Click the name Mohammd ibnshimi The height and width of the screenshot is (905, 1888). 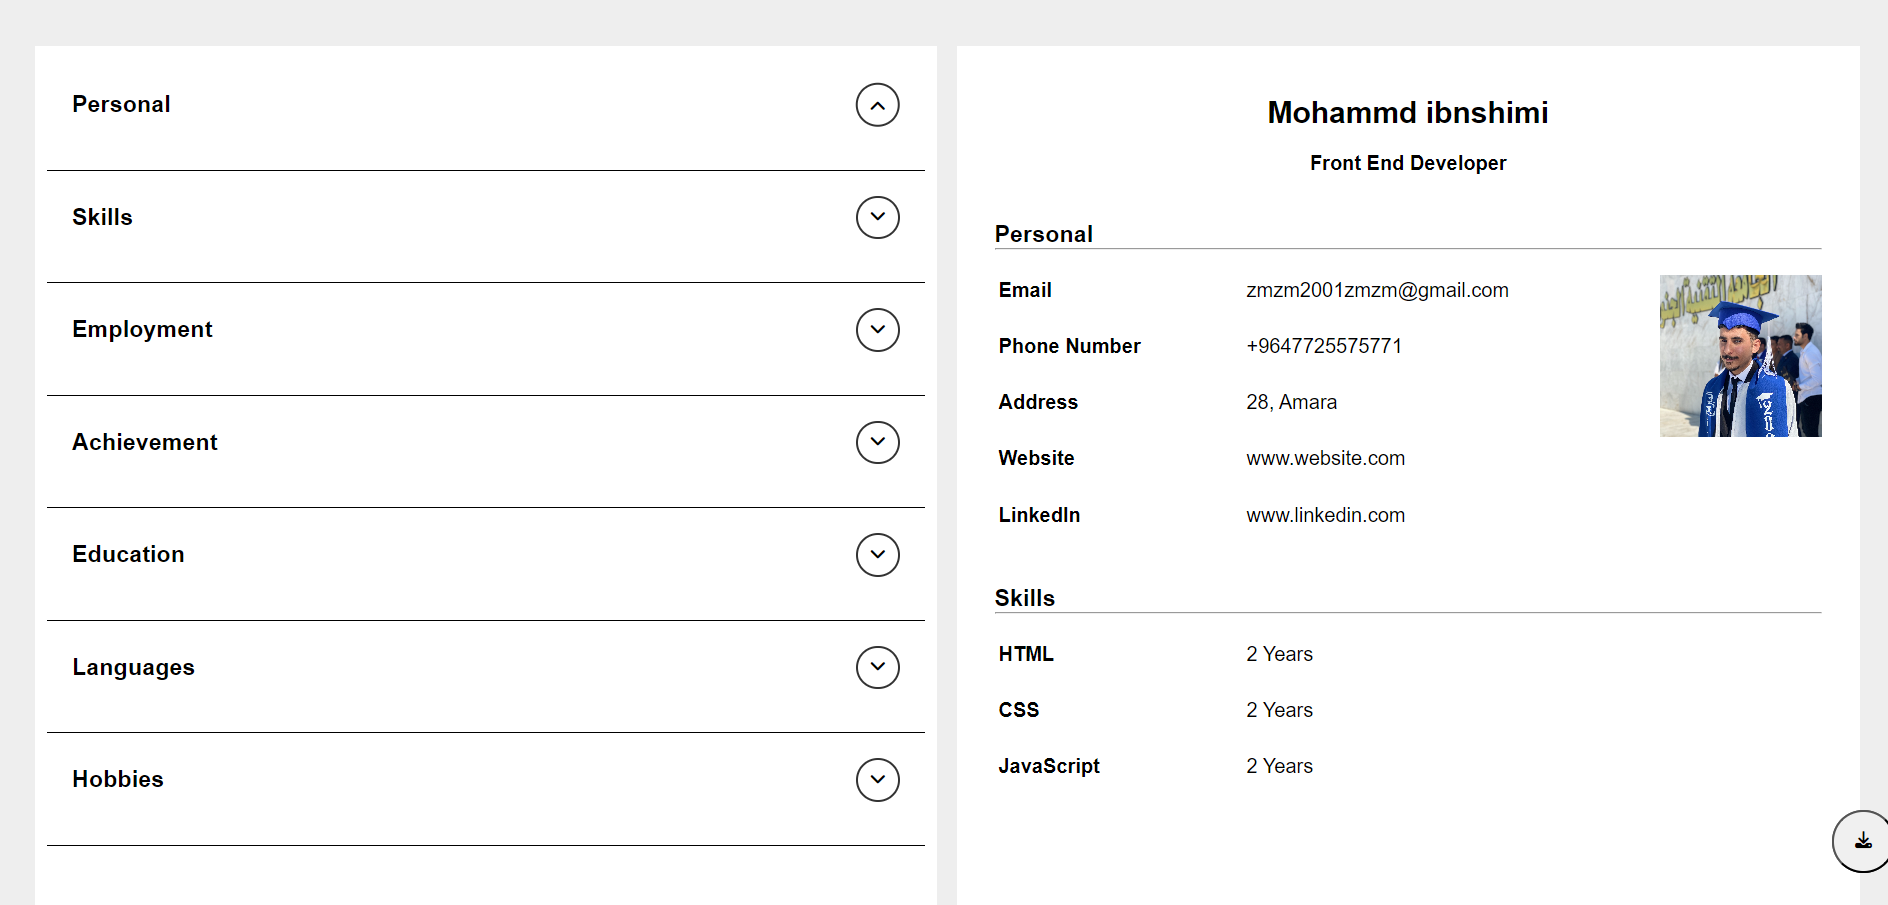point(1408,113)
